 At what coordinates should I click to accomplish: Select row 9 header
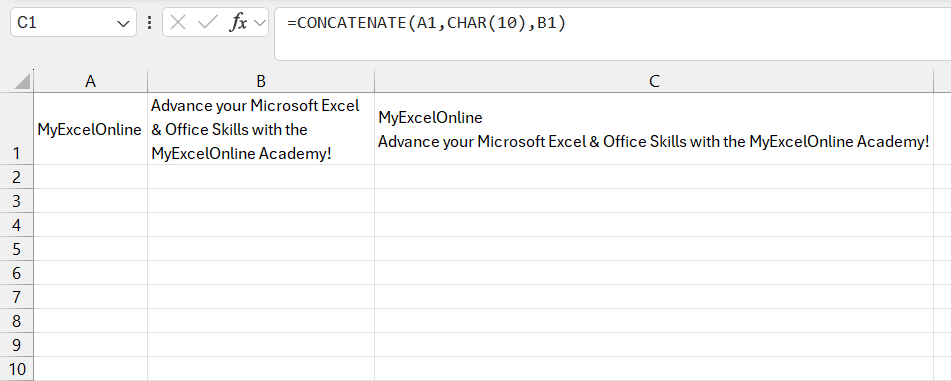coord(16,345)
